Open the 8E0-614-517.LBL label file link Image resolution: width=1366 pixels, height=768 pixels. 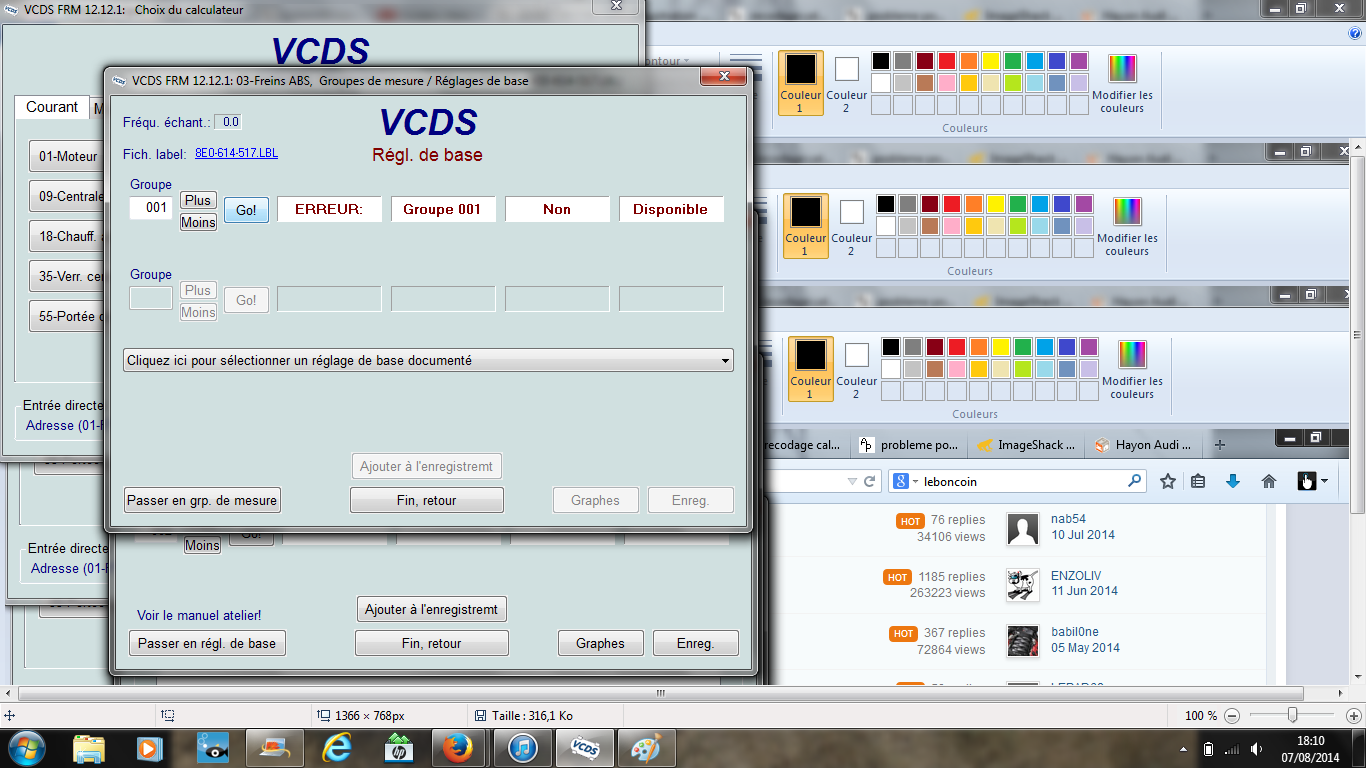pos(236,153)
